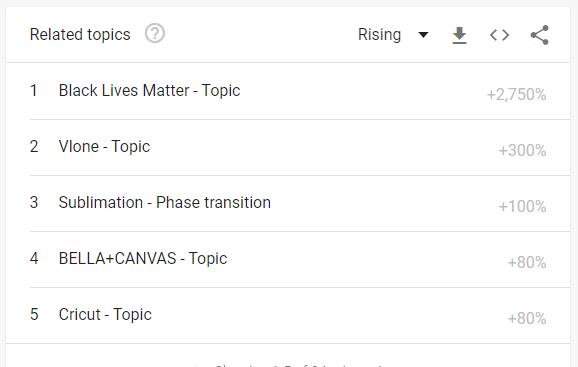
Task: Select Sublimation - Phase transition topic
Action: (x=165, y=203)
